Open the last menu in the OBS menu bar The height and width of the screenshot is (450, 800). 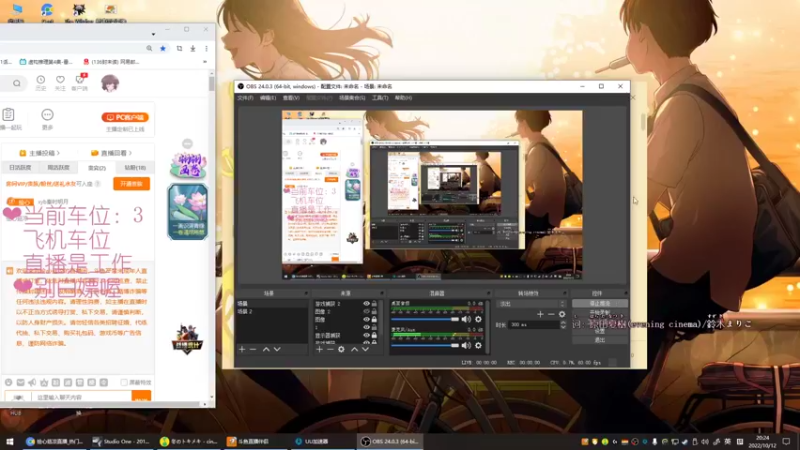coord(403,97)
